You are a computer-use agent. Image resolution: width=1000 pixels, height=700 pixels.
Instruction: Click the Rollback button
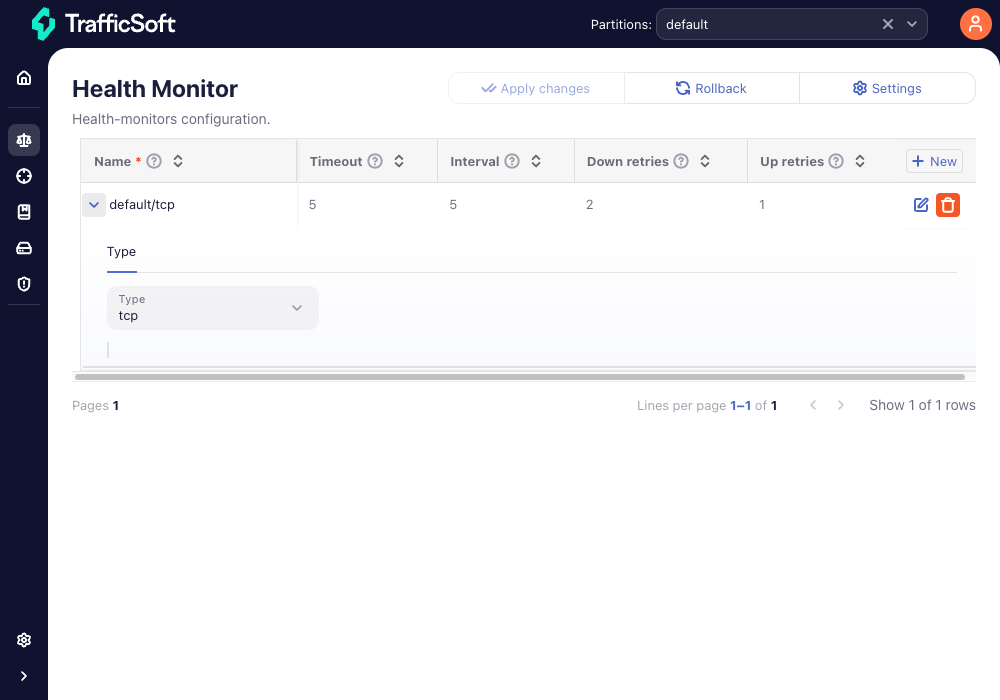coord(711,88)
